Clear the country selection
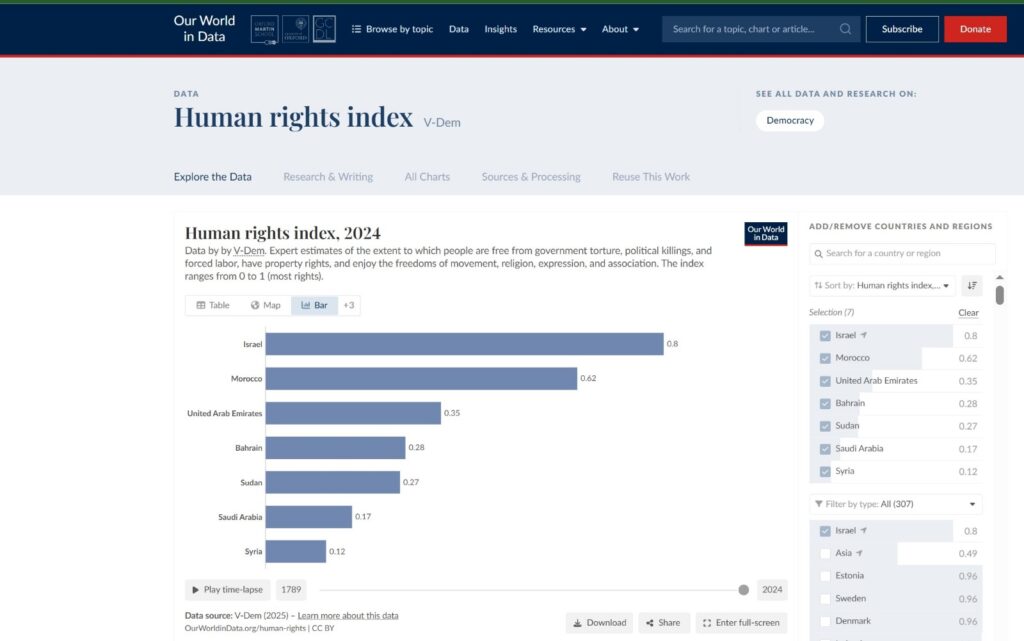Viewport: 1024px width, 641px height. [968, 313]
